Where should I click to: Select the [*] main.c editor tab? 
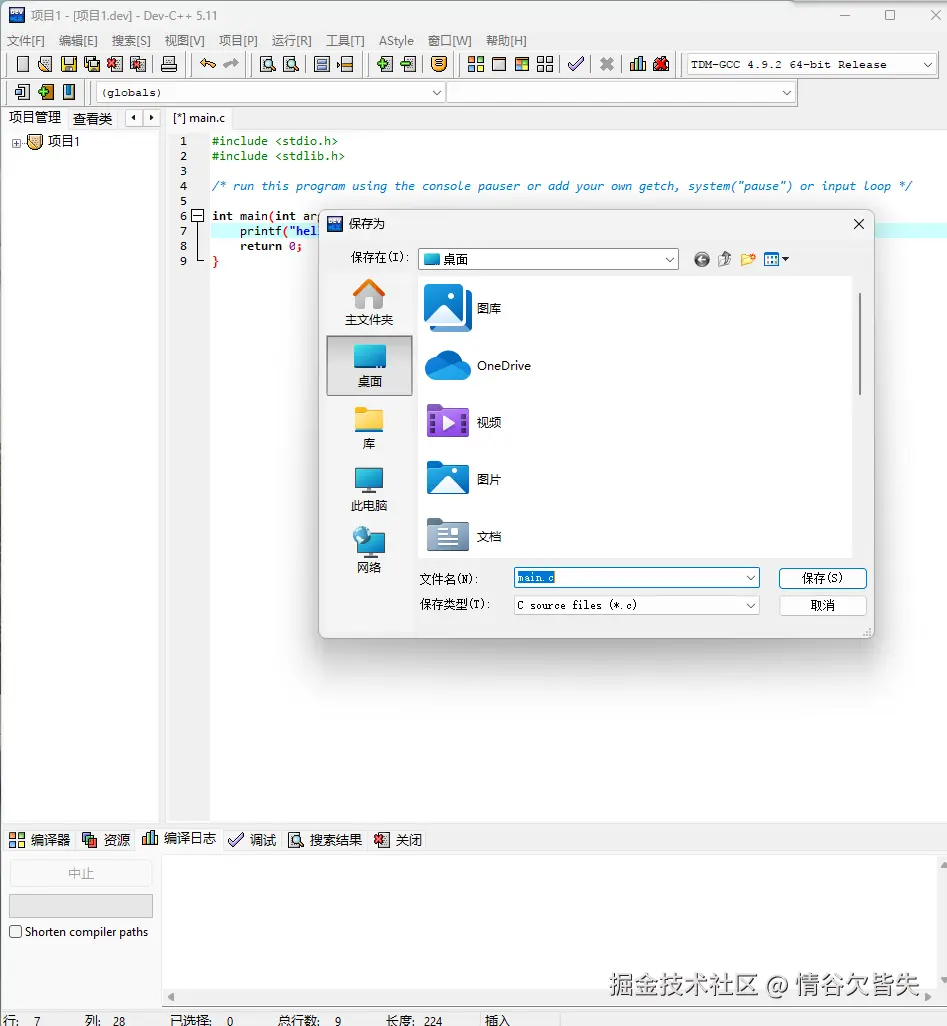point(199,118)
